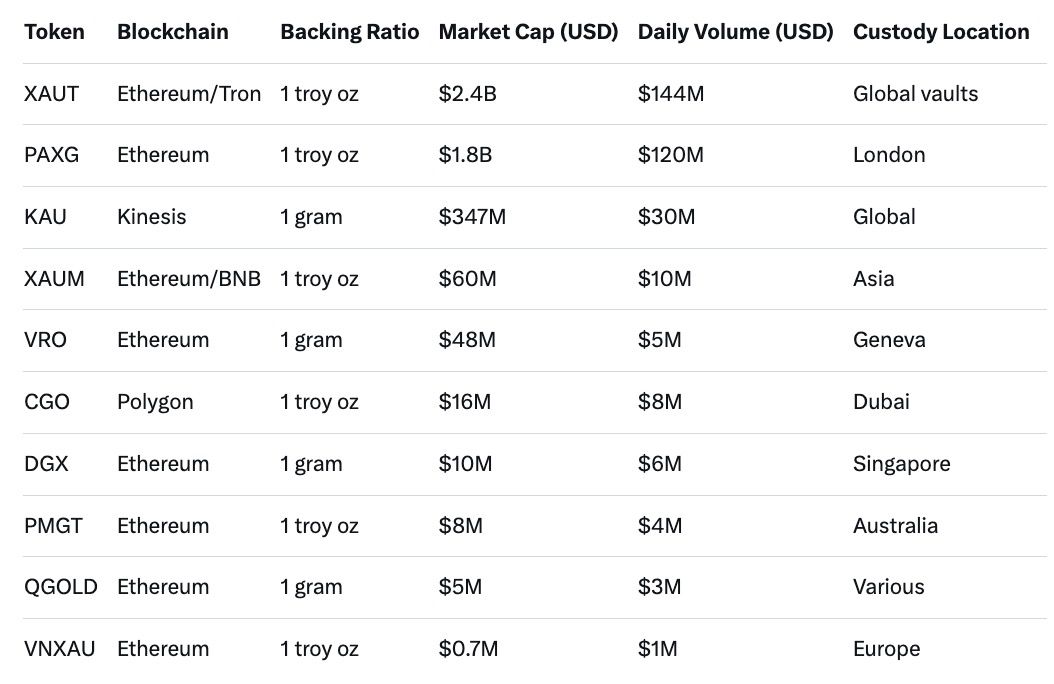
Task: Click the Token column header
Action: click(x=54, y=32)
